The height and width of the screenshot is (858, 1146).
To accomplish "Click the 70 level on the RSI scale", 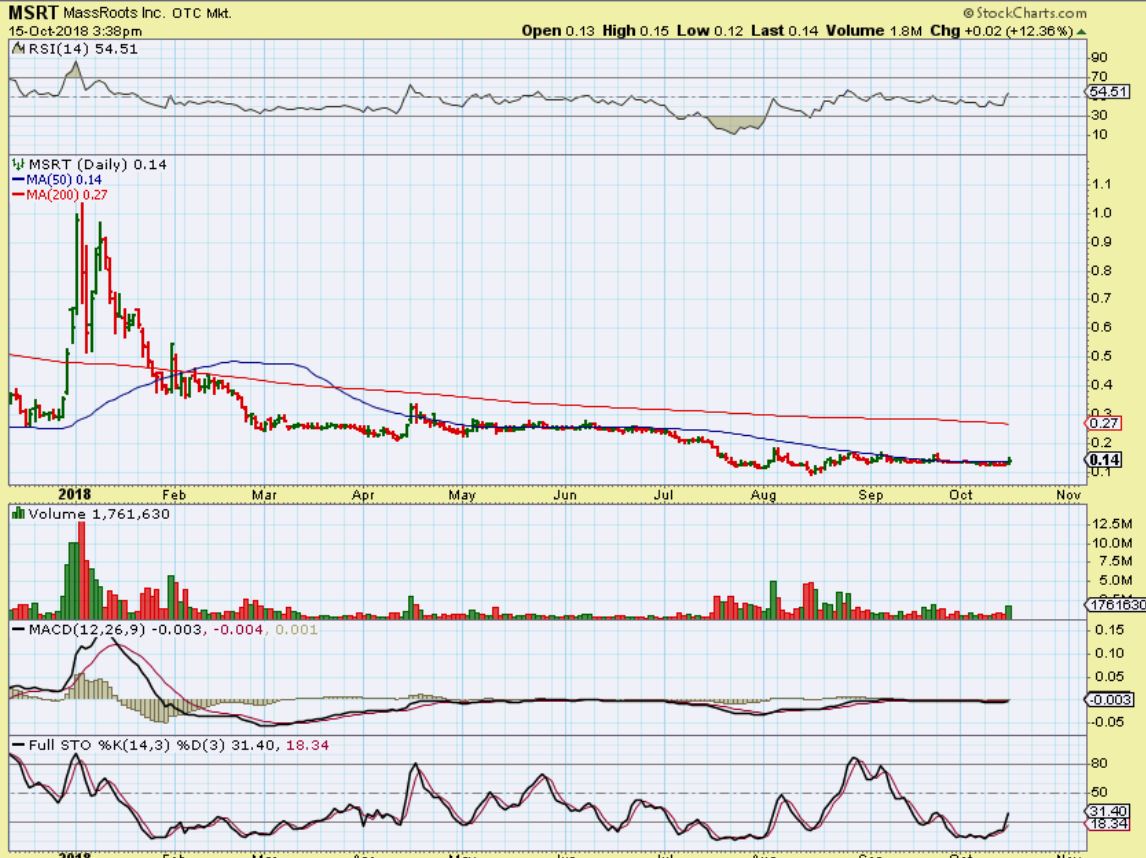I will (x=1099, y=77).
